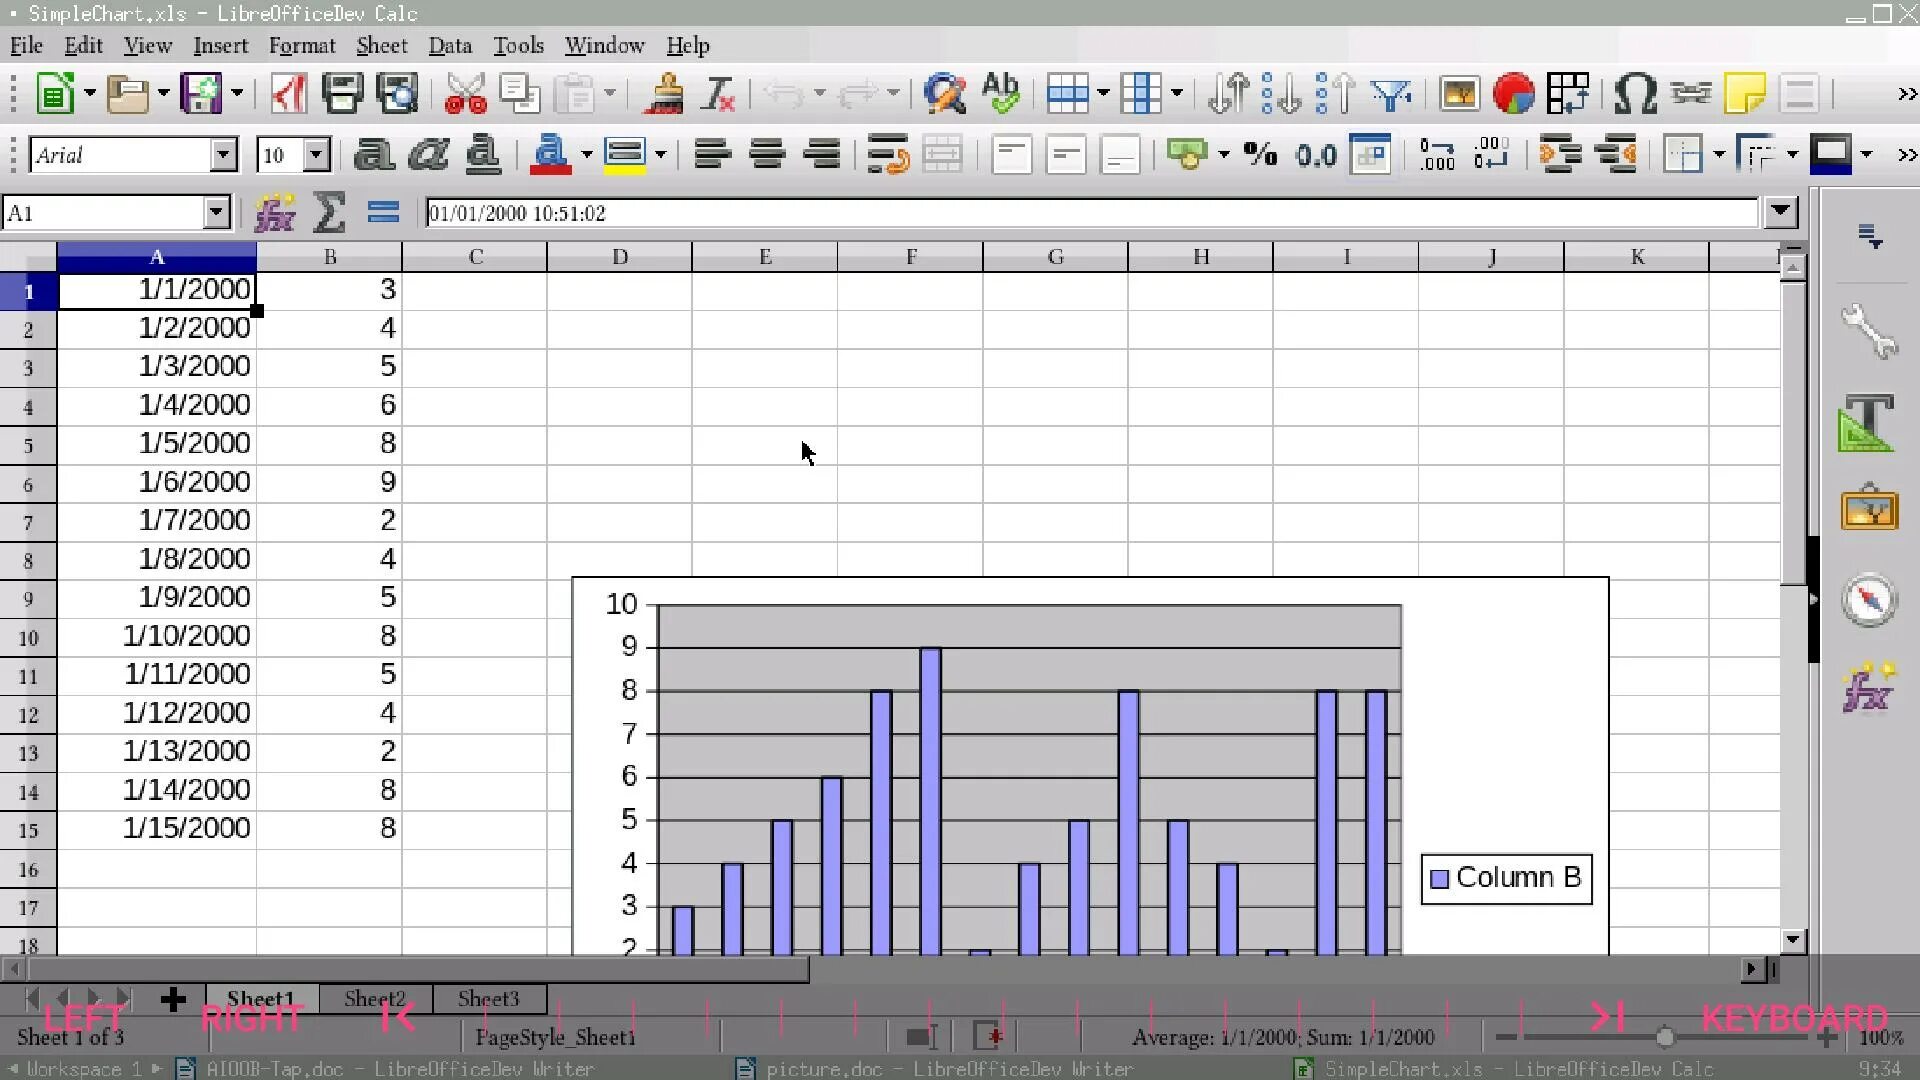
Task: Click the Sum sigma icon
Action: coord(329,213)
